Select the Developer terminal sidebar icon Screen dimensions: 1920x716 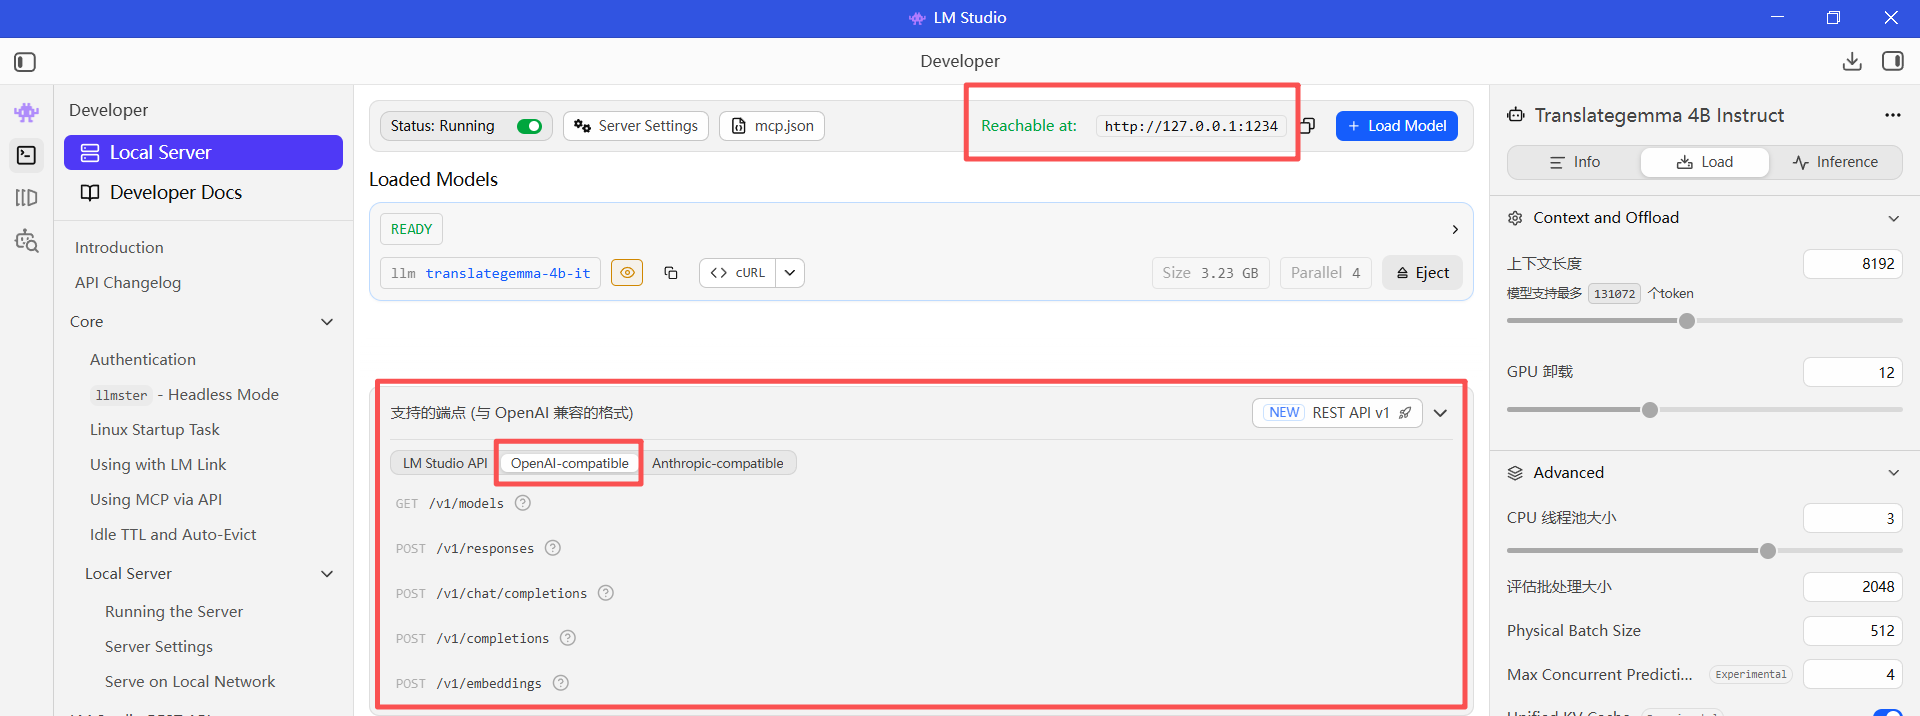(27, 155)
